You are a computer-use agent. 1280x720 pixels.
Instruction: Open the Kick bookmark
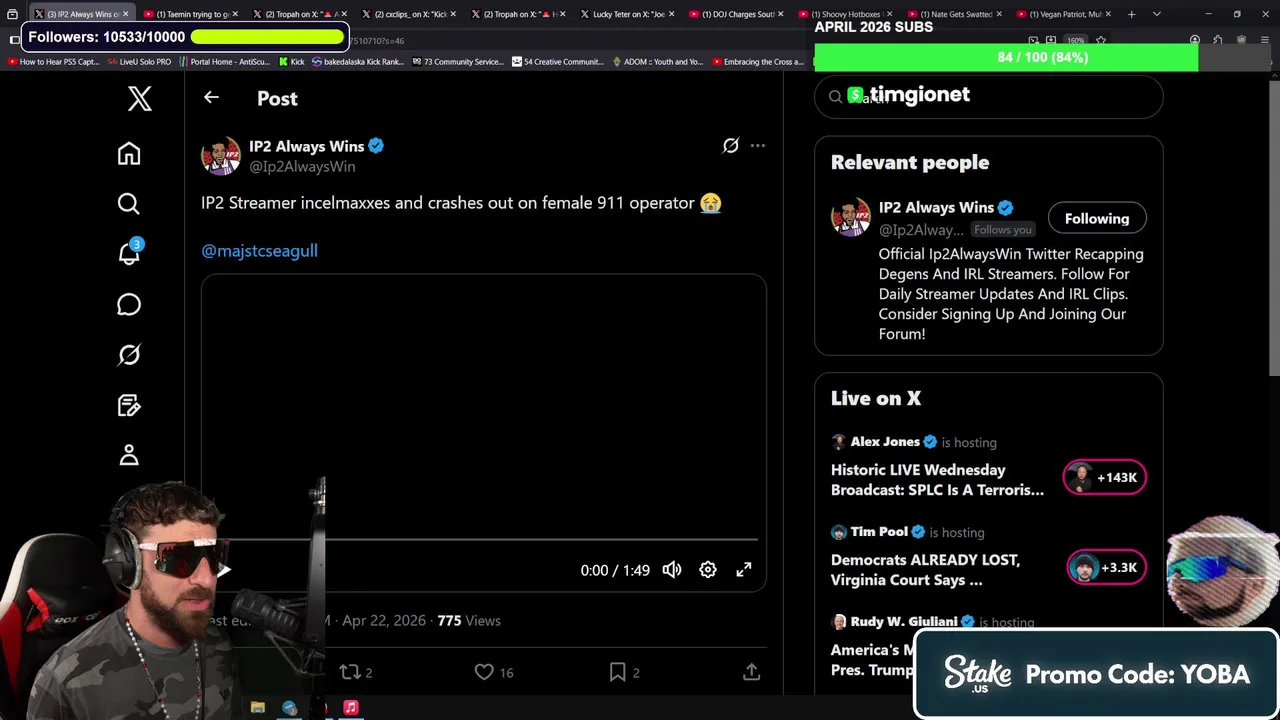point(291,62)
